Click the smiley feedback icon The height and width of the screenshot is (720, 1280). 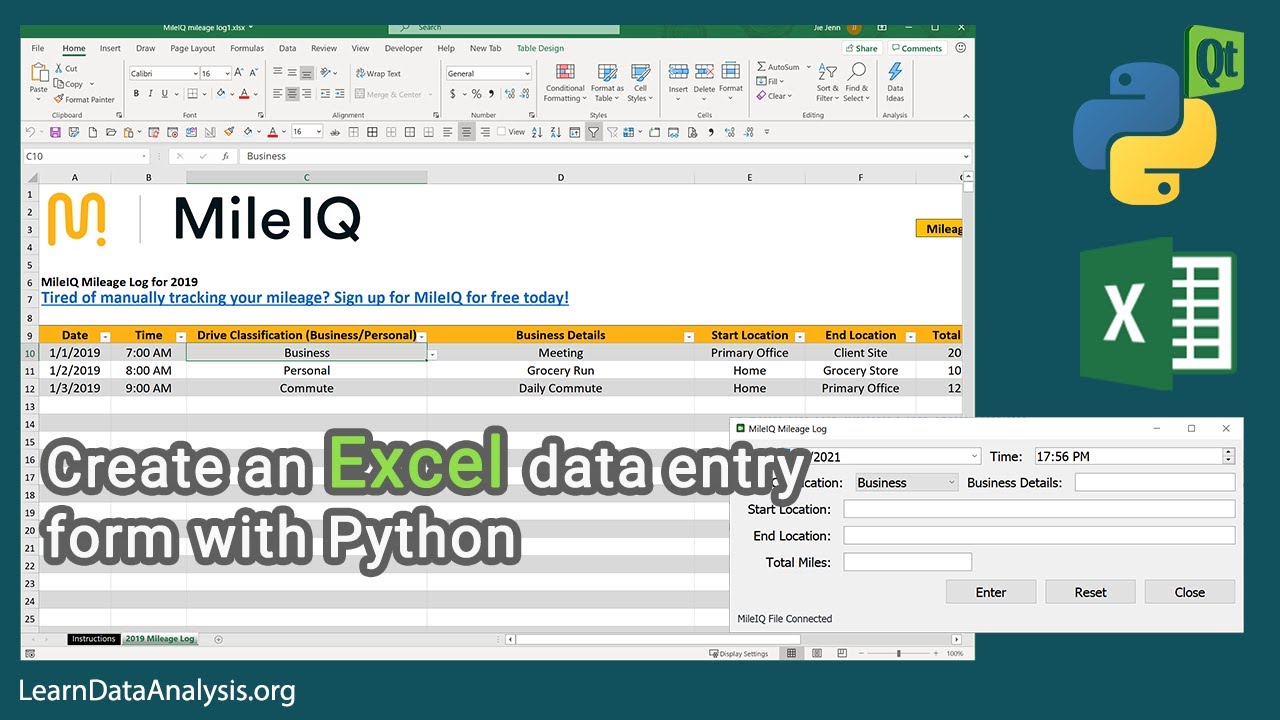[x=961, y=48]
